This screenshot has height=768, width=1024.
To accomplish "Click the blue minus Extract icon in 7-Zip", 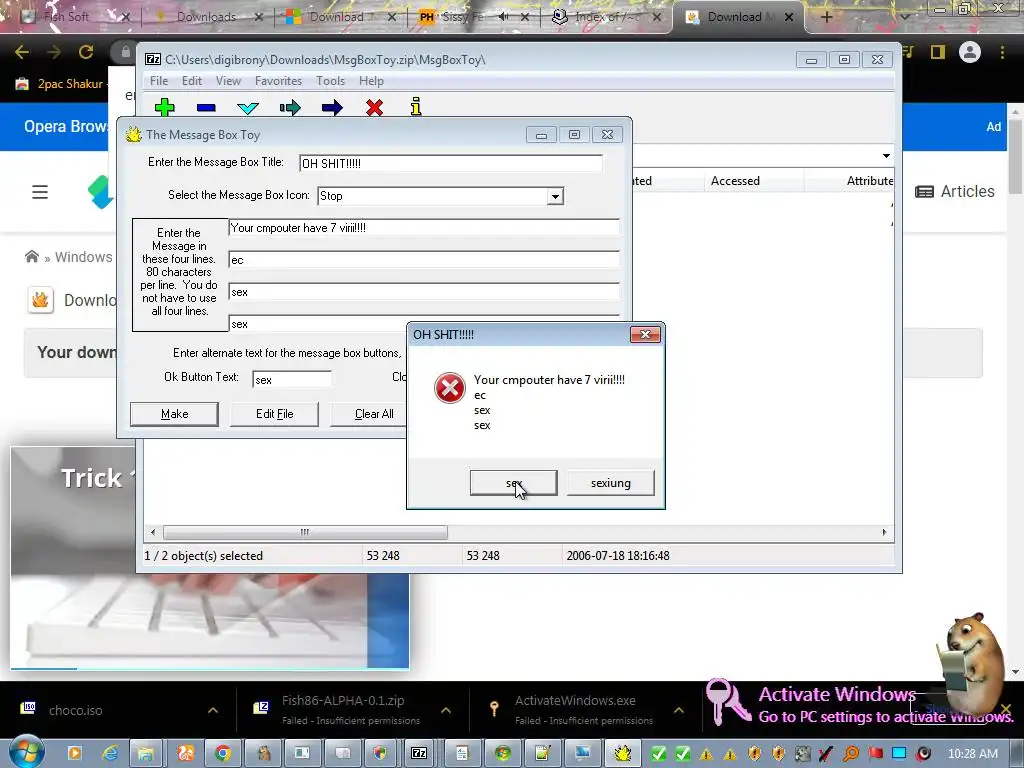I will [206, 108].
